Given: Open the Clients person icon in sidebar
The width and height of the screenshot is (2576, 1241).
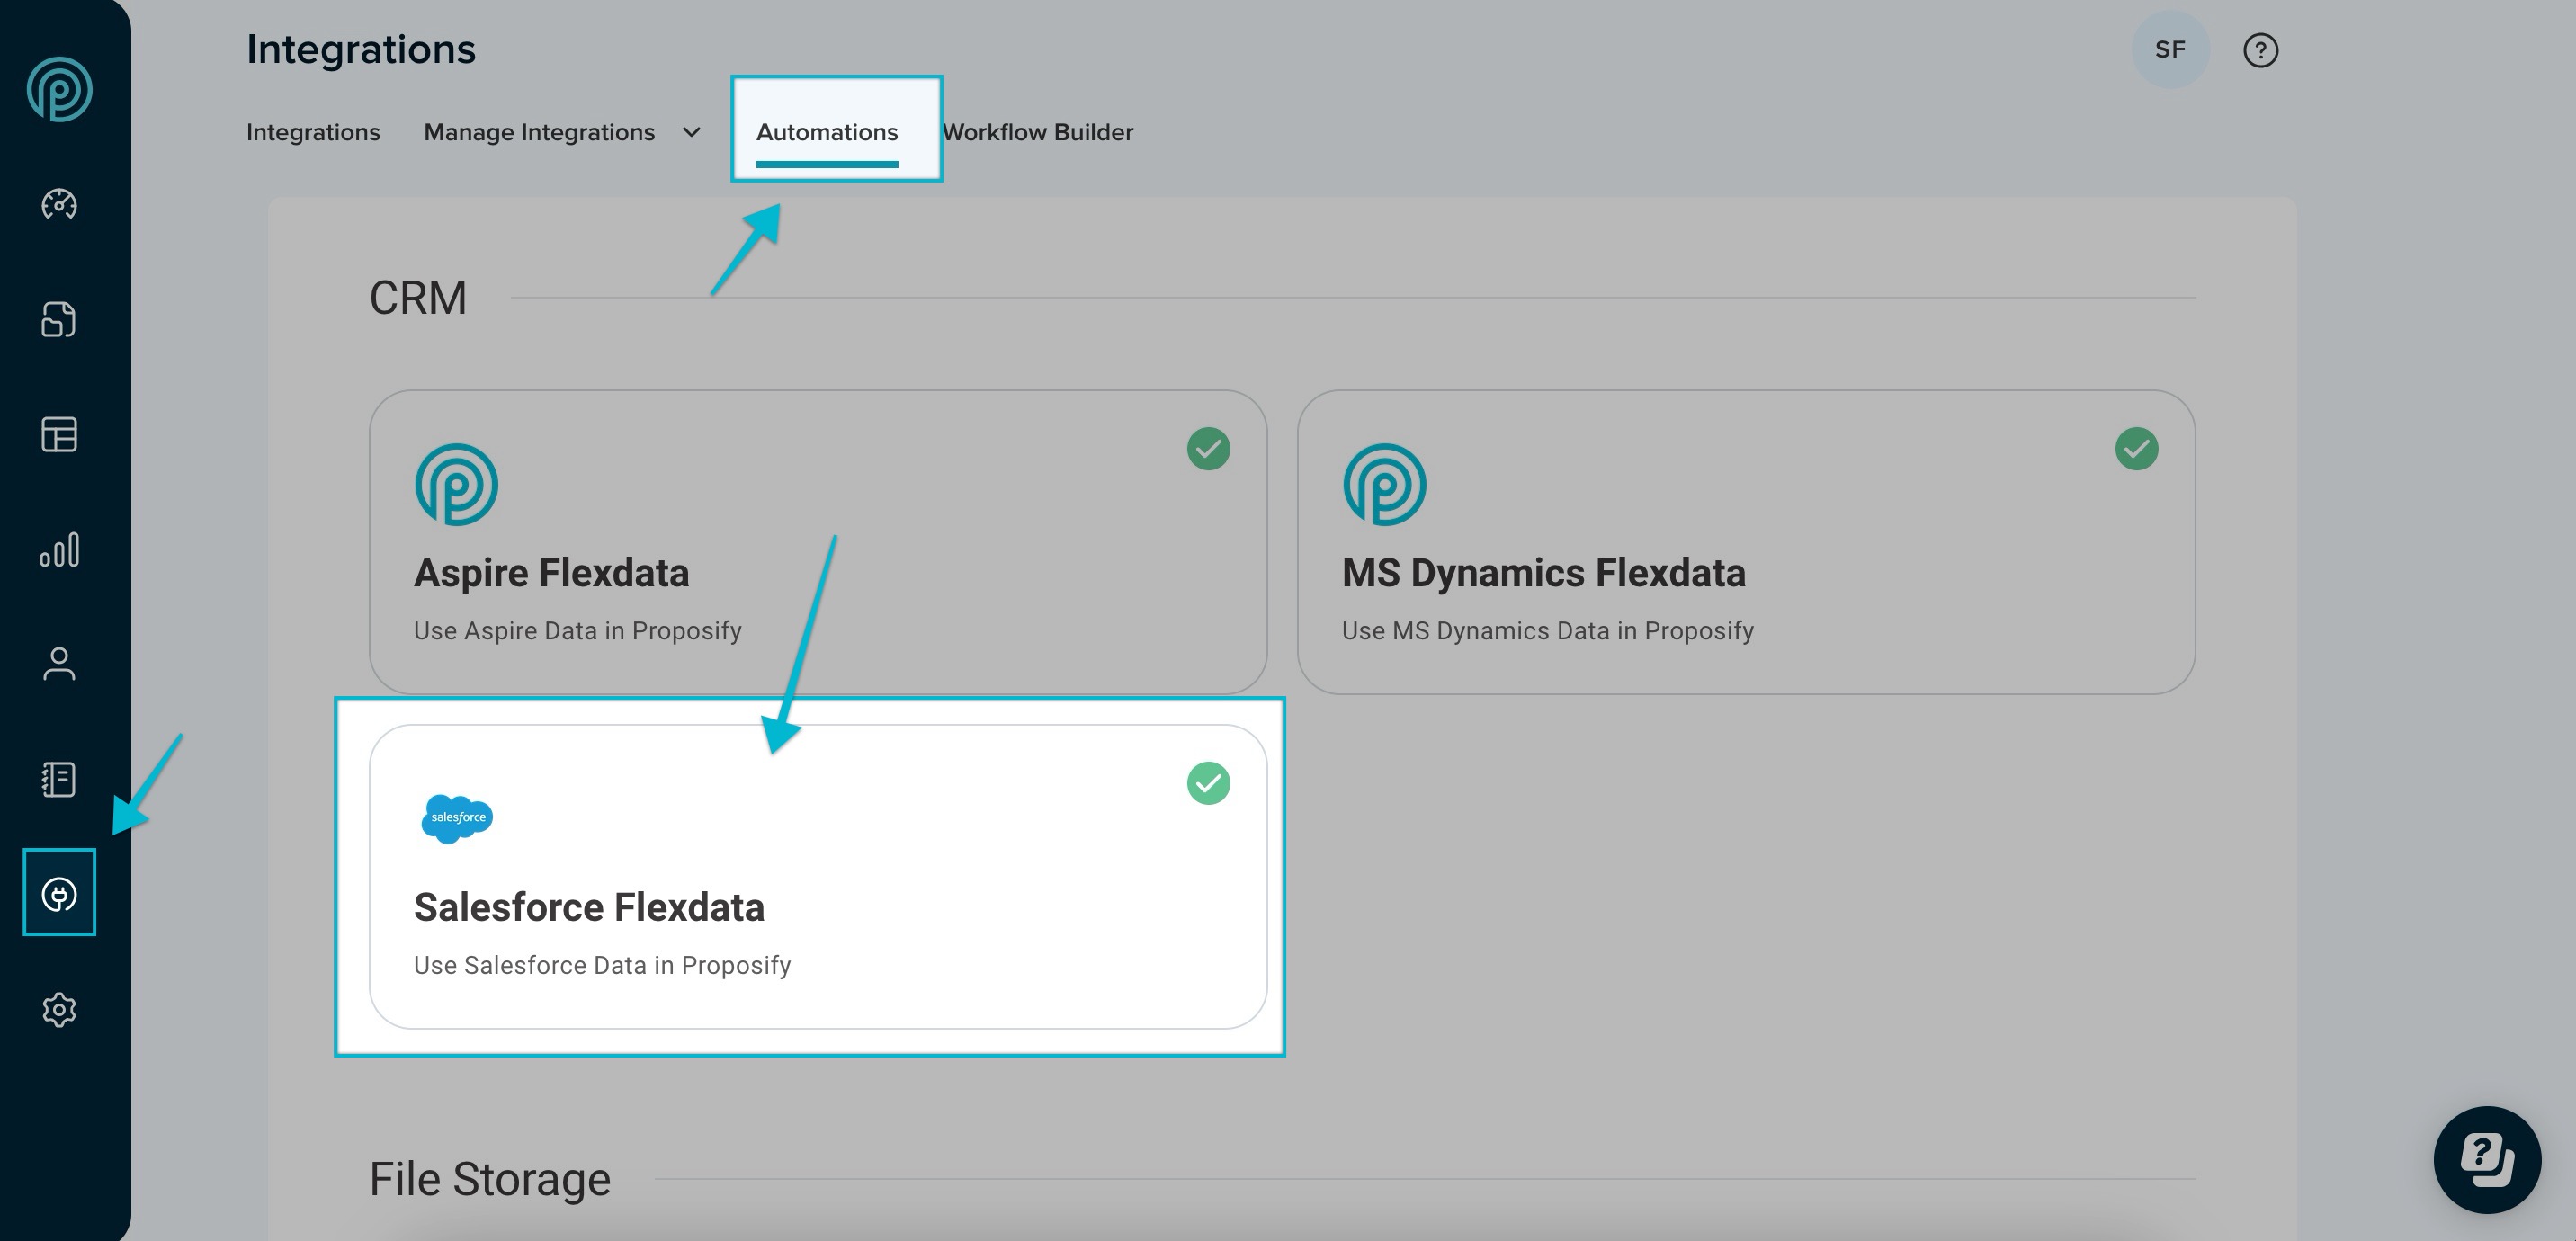Looking at the screenshot, I should [x=59, y=664].
